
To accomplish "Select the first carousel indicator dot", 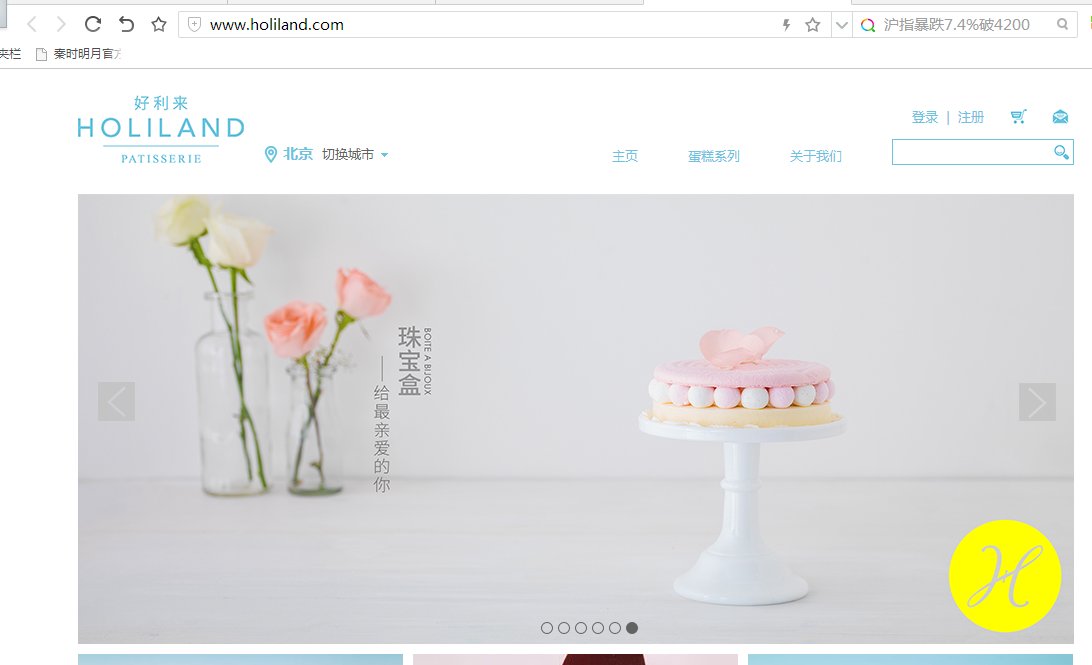I will coord(547,628).
